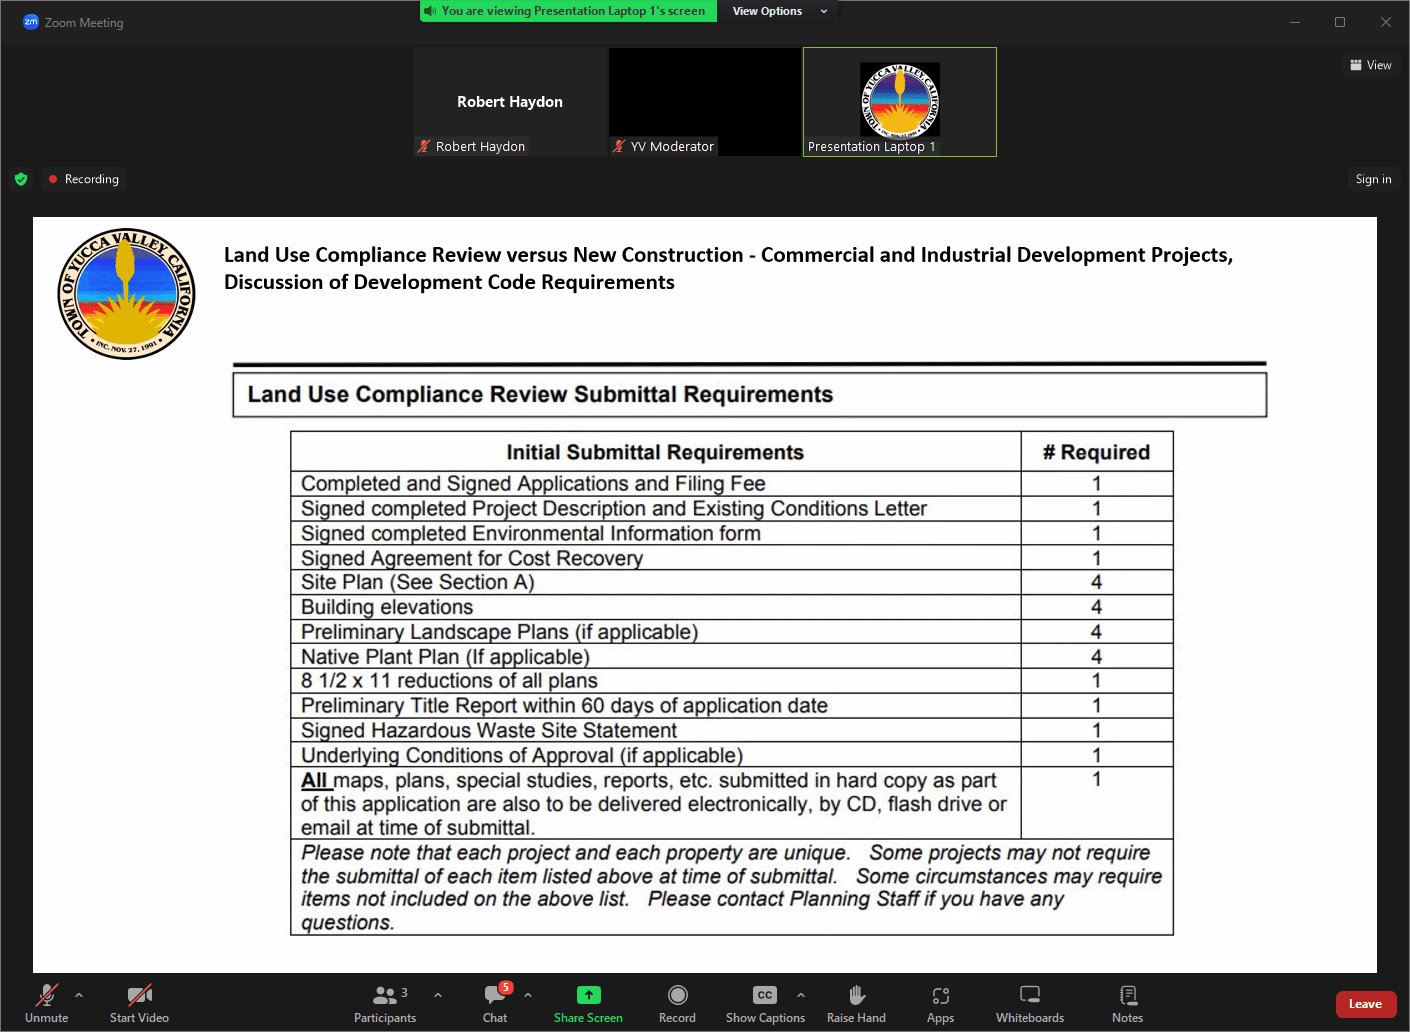Start Video camera

click(139, 1003)
